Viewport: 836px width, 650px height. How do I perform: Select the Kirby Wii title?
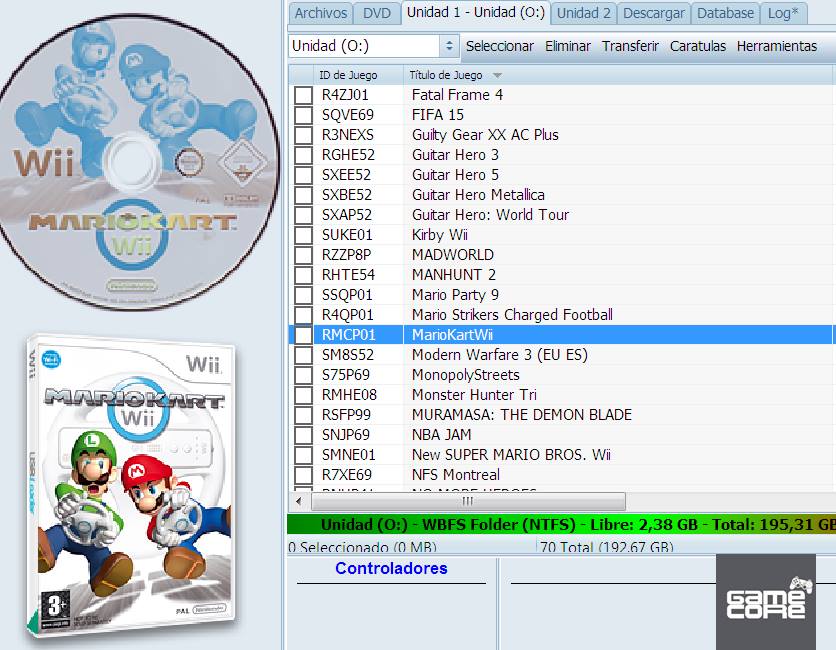(x=439, y=235)
